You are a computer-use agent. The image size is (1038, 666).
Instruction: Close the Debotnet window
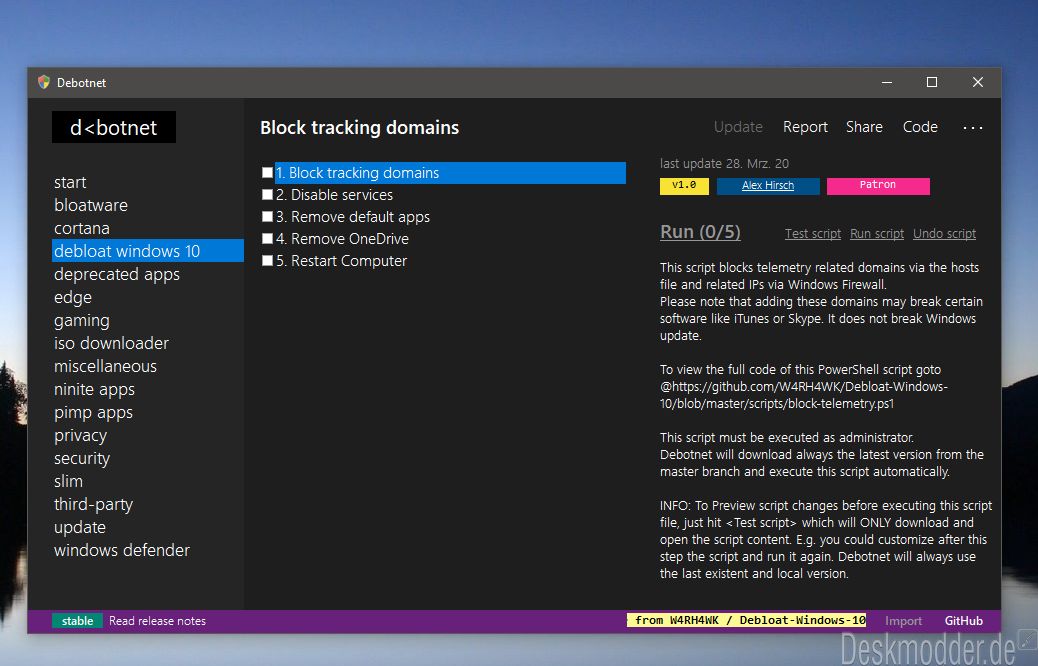tap(978, 82)
